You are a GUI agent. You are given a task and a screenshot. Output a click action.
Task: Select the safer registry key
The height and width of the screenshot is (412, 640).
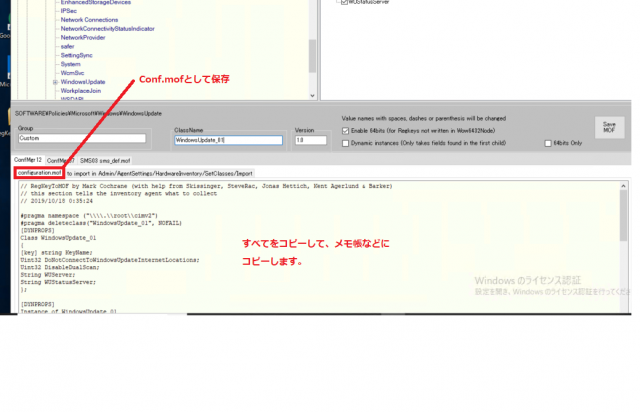click(x=68, y=45)
